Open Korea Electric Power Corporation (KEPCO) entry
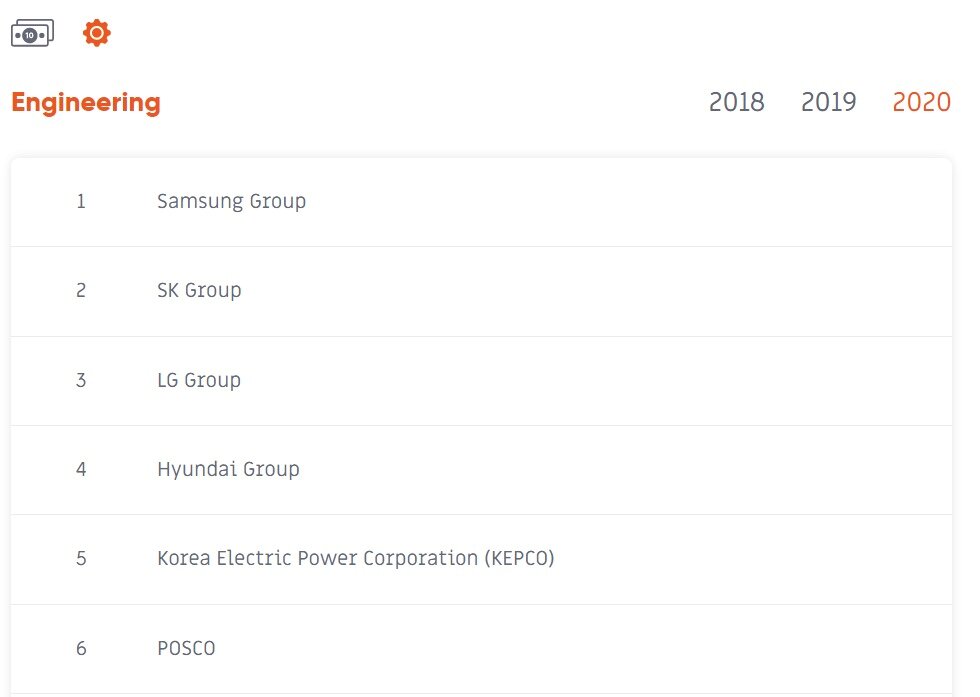The width and height of the screenshot is (980, 697). [356, 558]
